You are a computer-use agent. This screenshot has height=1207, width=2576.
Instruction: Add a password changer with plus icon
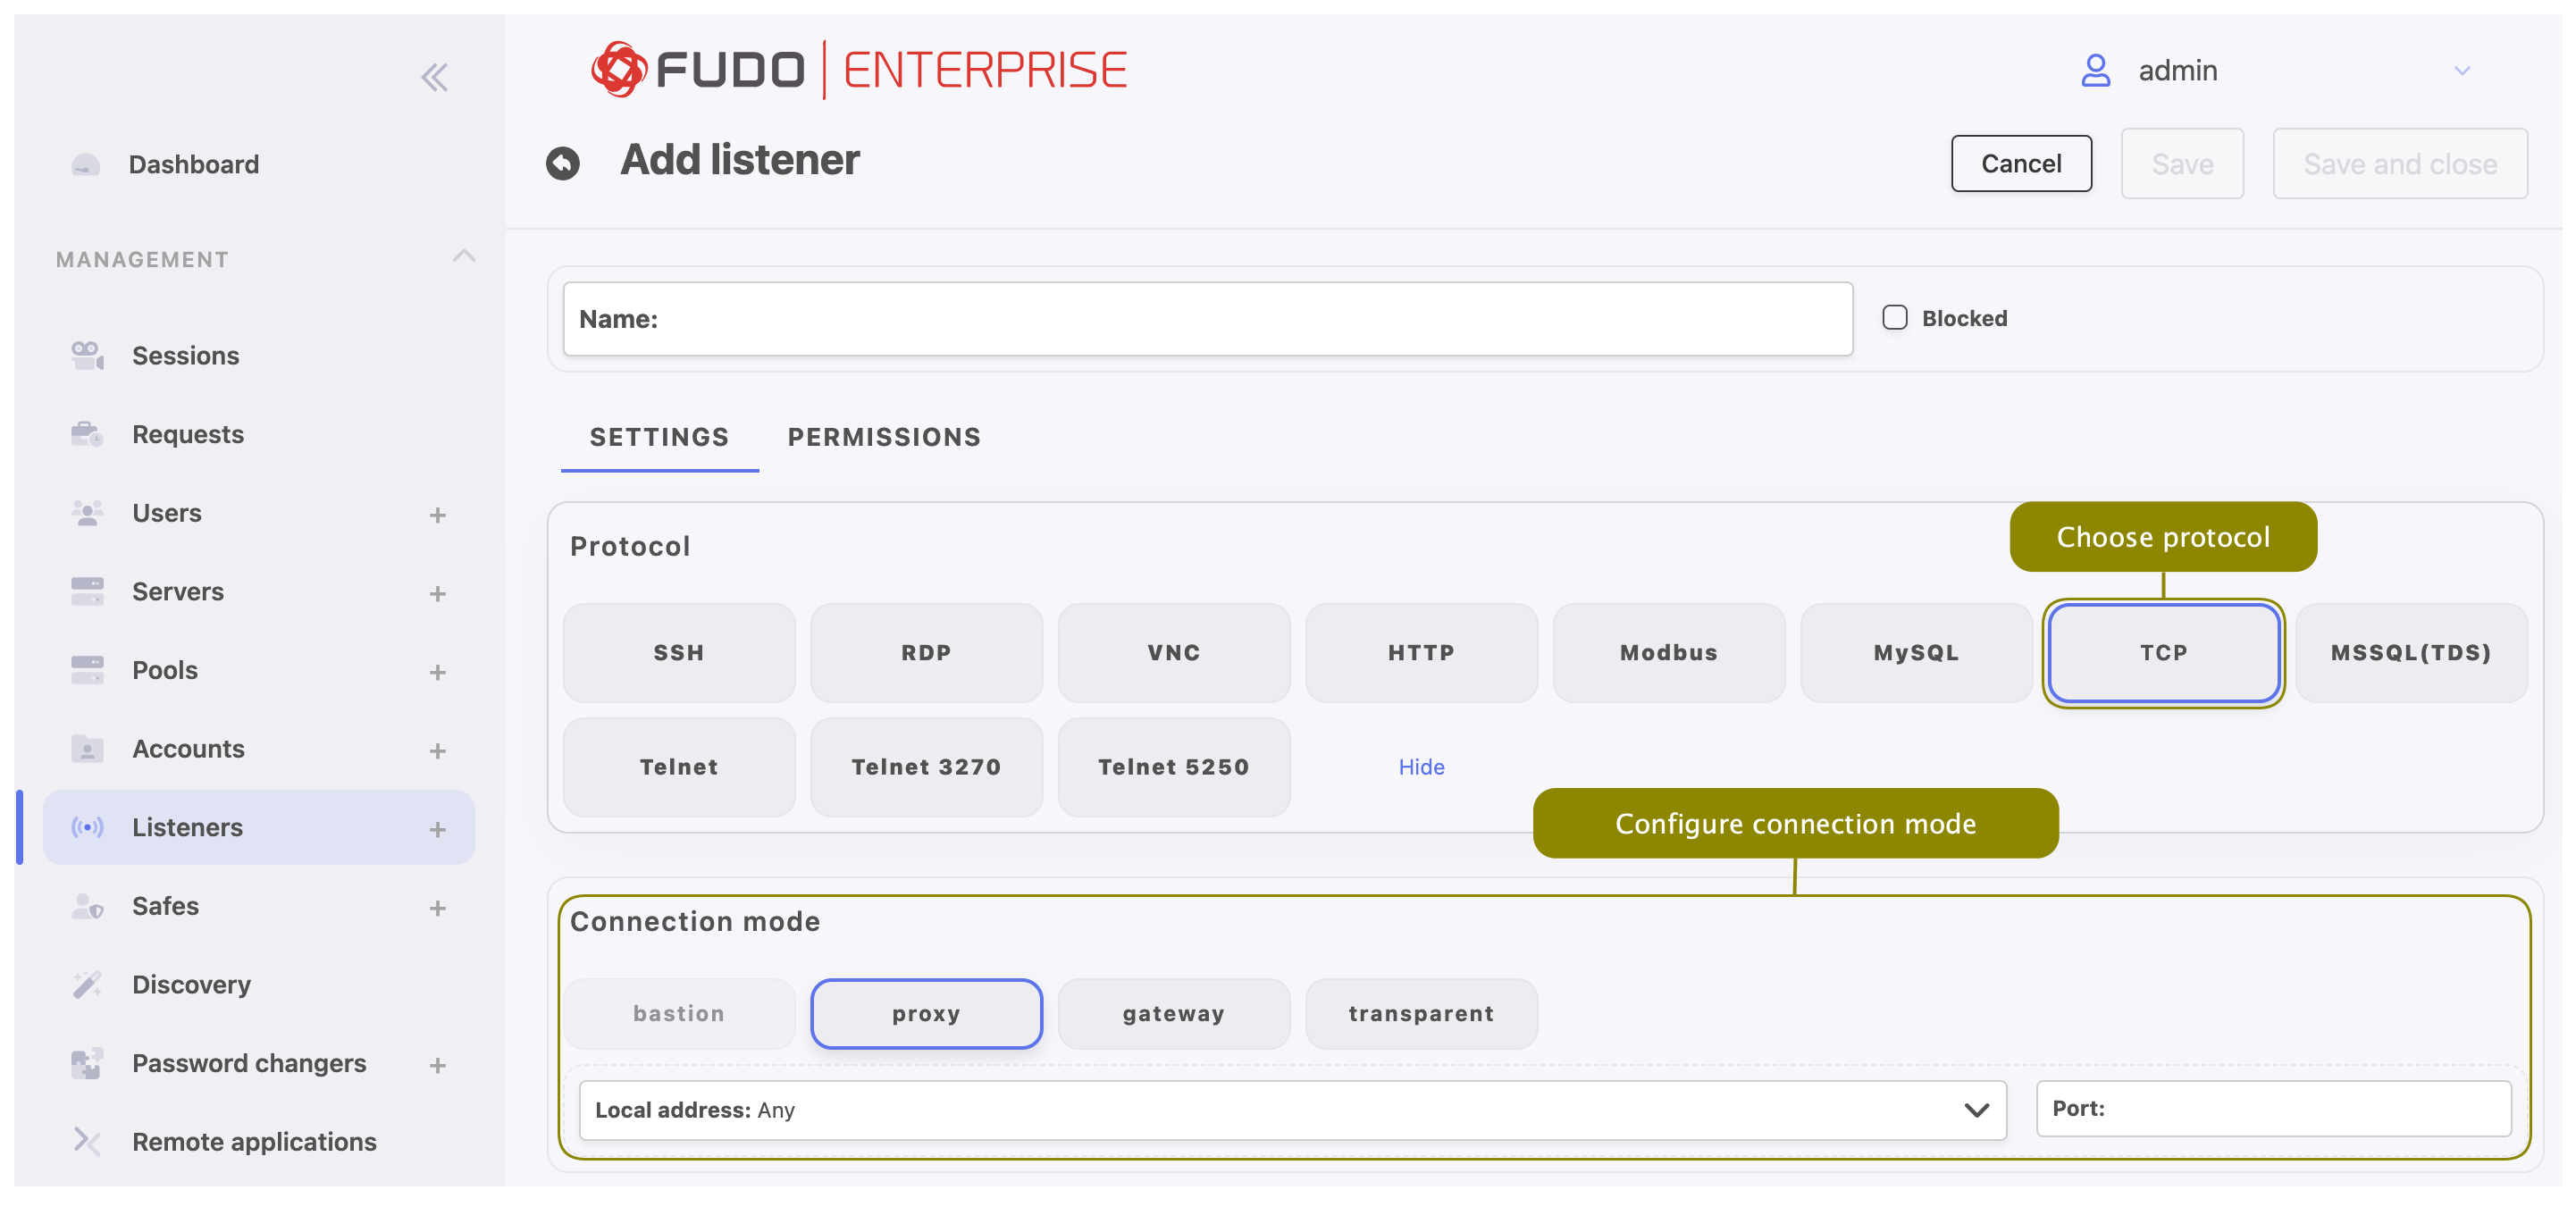pos(437,1065)
